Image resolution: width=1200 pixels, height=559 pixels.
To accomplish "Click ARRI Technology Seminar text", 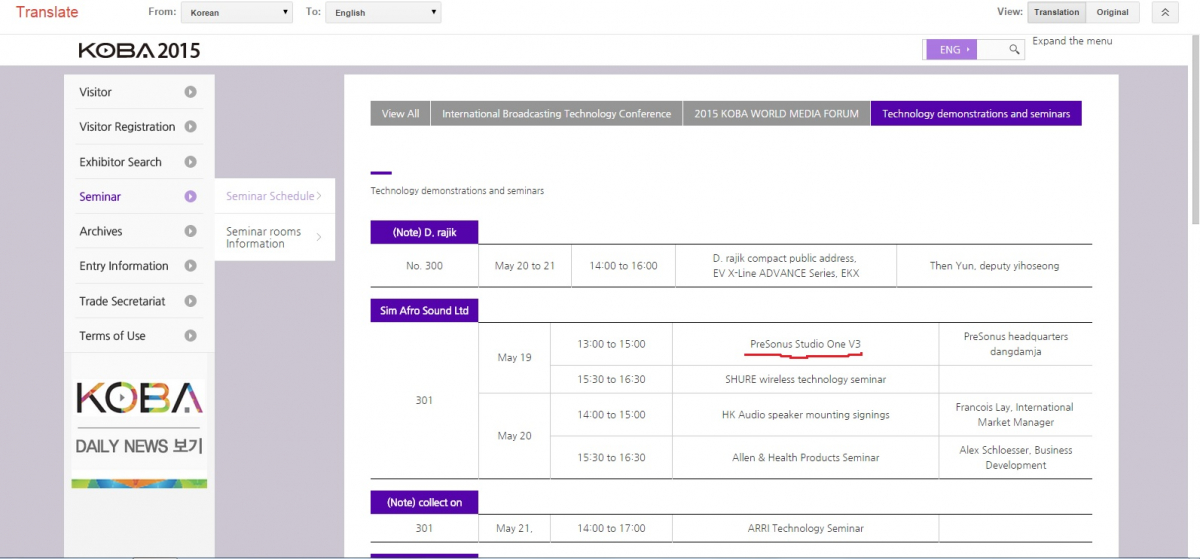I will point(805,528).
